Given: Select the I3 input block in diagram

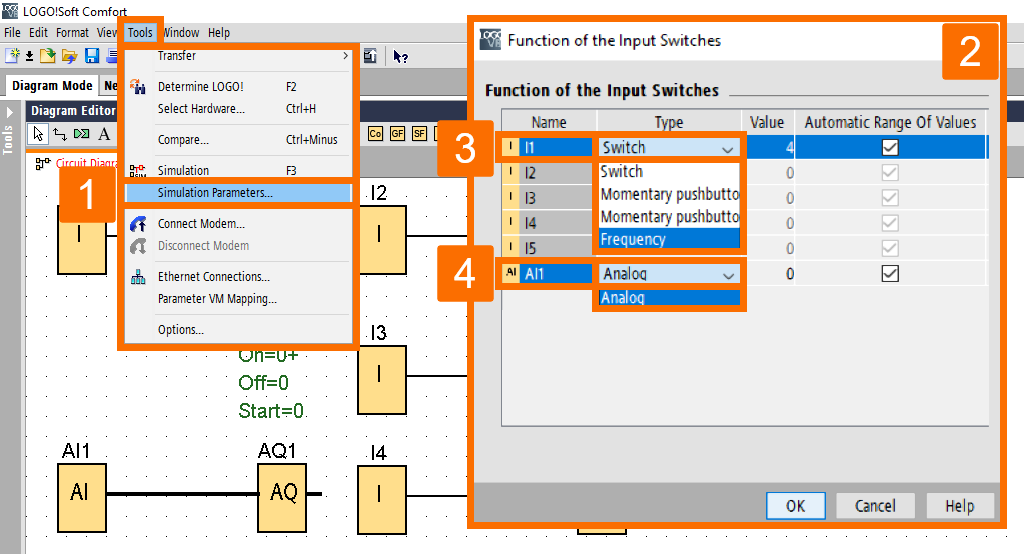Looking at the screenshot, I should point(382,380).
